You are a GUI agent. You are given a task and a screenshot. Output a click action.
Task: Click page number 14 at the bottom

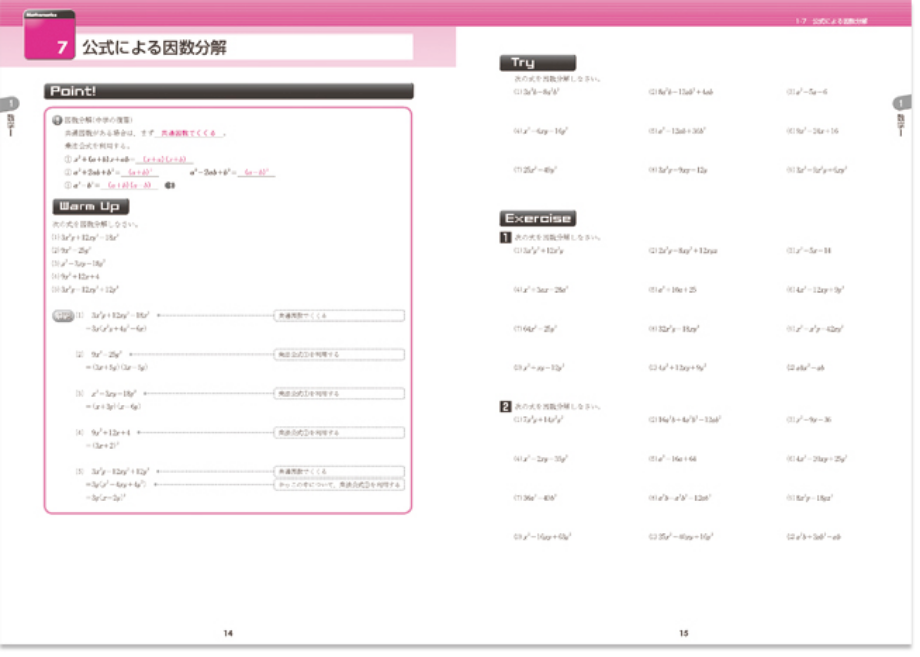point(228,632)
